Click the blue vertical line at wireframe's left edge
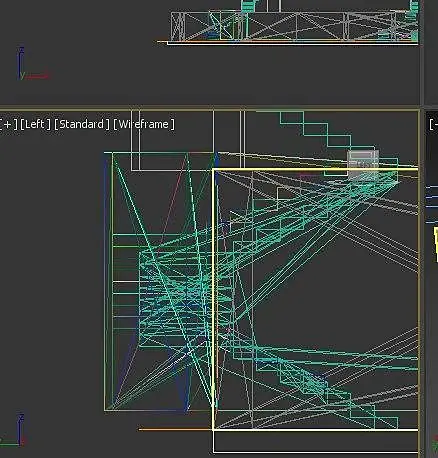Screen dimensions: 438x458 (x=106, y=283)
